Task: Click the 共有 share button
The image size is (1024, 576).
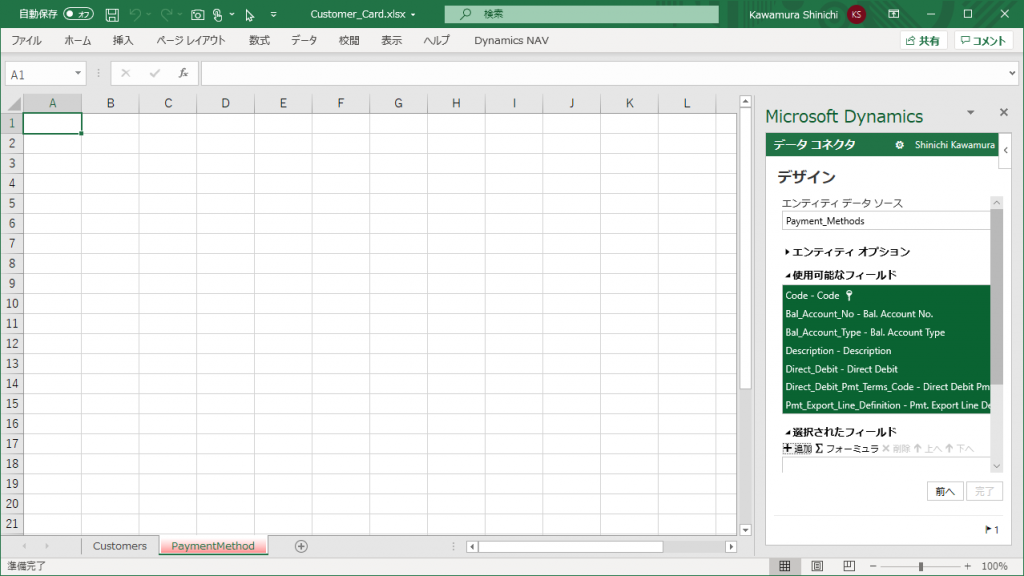Action: (923, 40)
